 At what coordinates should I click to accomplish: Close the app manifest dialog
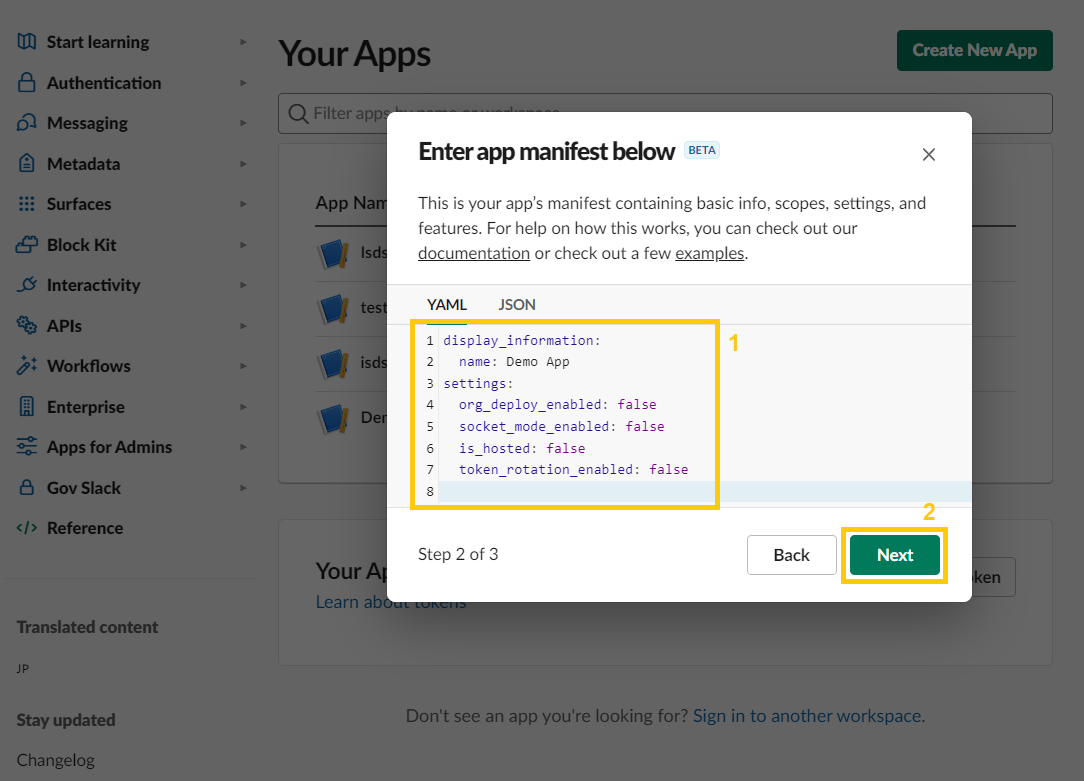(928, 154)
